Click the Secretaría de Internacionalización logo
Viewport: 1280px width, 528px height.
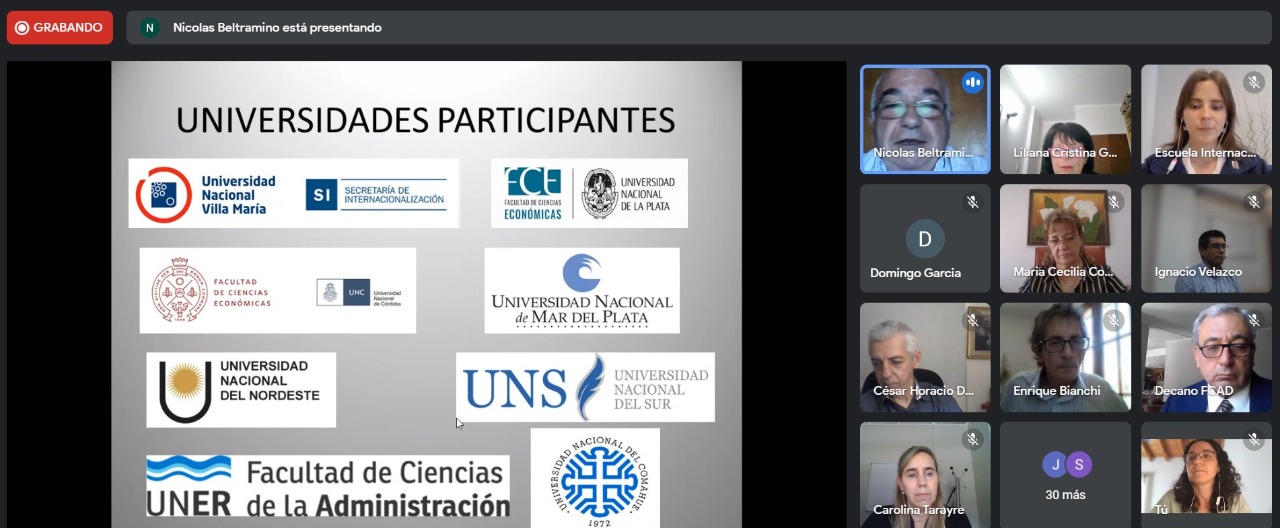377,195
